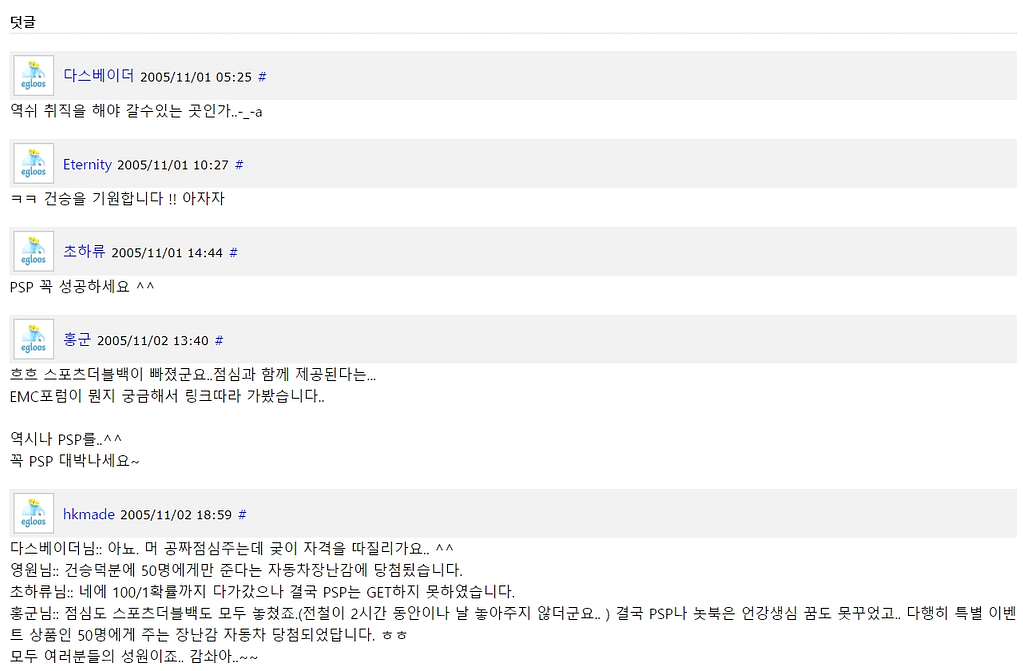The height and width of the screenshot is (671, 1023).
Task: Click the egloos avatar beside hkmade
Action: click(33, 514)
